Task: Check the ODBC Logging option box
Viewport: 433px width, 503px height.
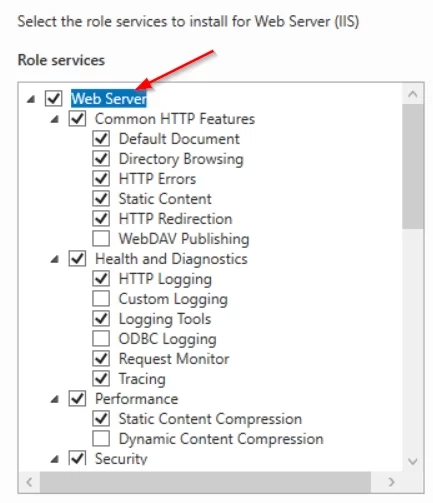Action: pos(101,339)
